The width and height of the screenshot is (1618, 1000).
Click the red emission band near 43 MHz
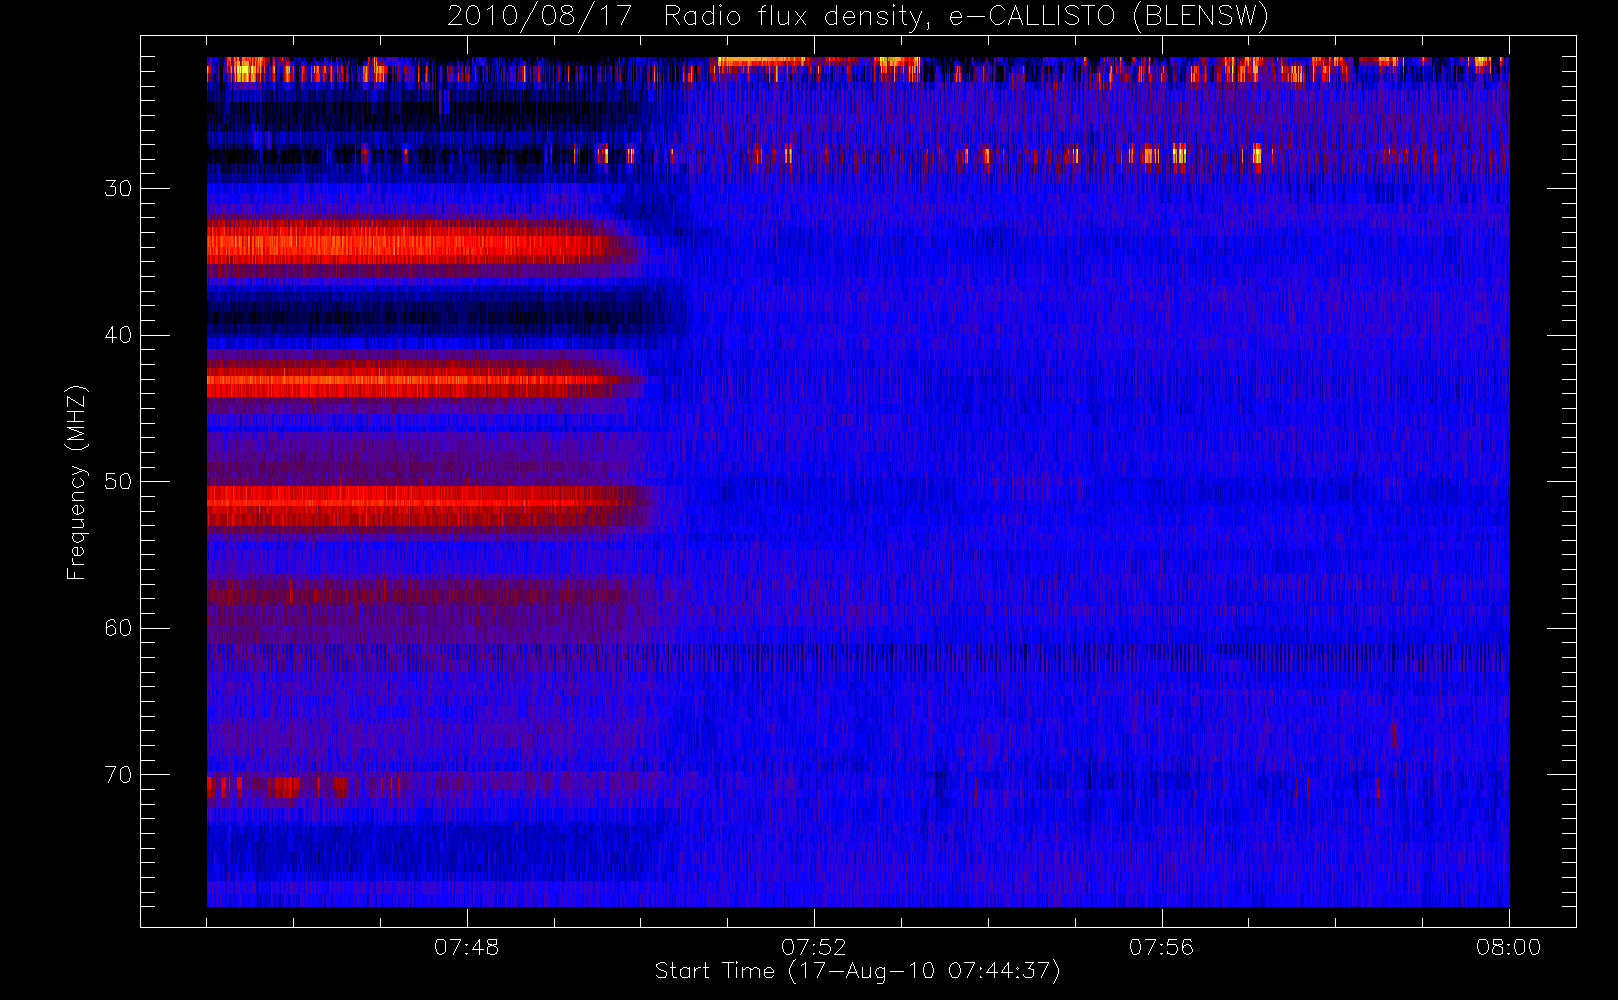[425, 380]
